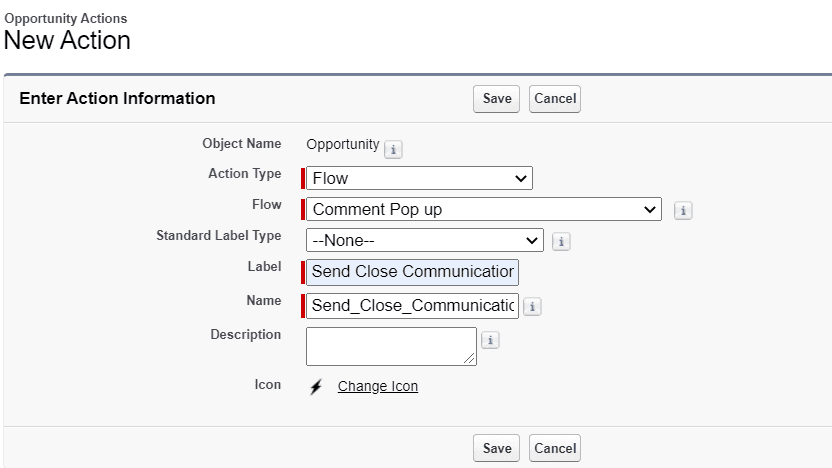
Task: Click info icon beside Flow dropdown
Action: [683, 211]
